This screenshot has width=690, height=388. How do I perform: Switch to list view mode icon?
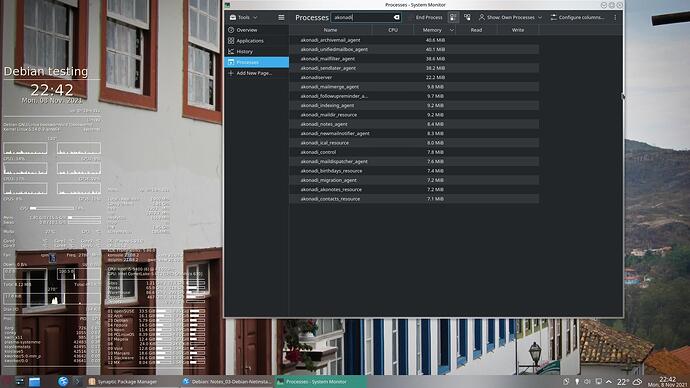453,17
